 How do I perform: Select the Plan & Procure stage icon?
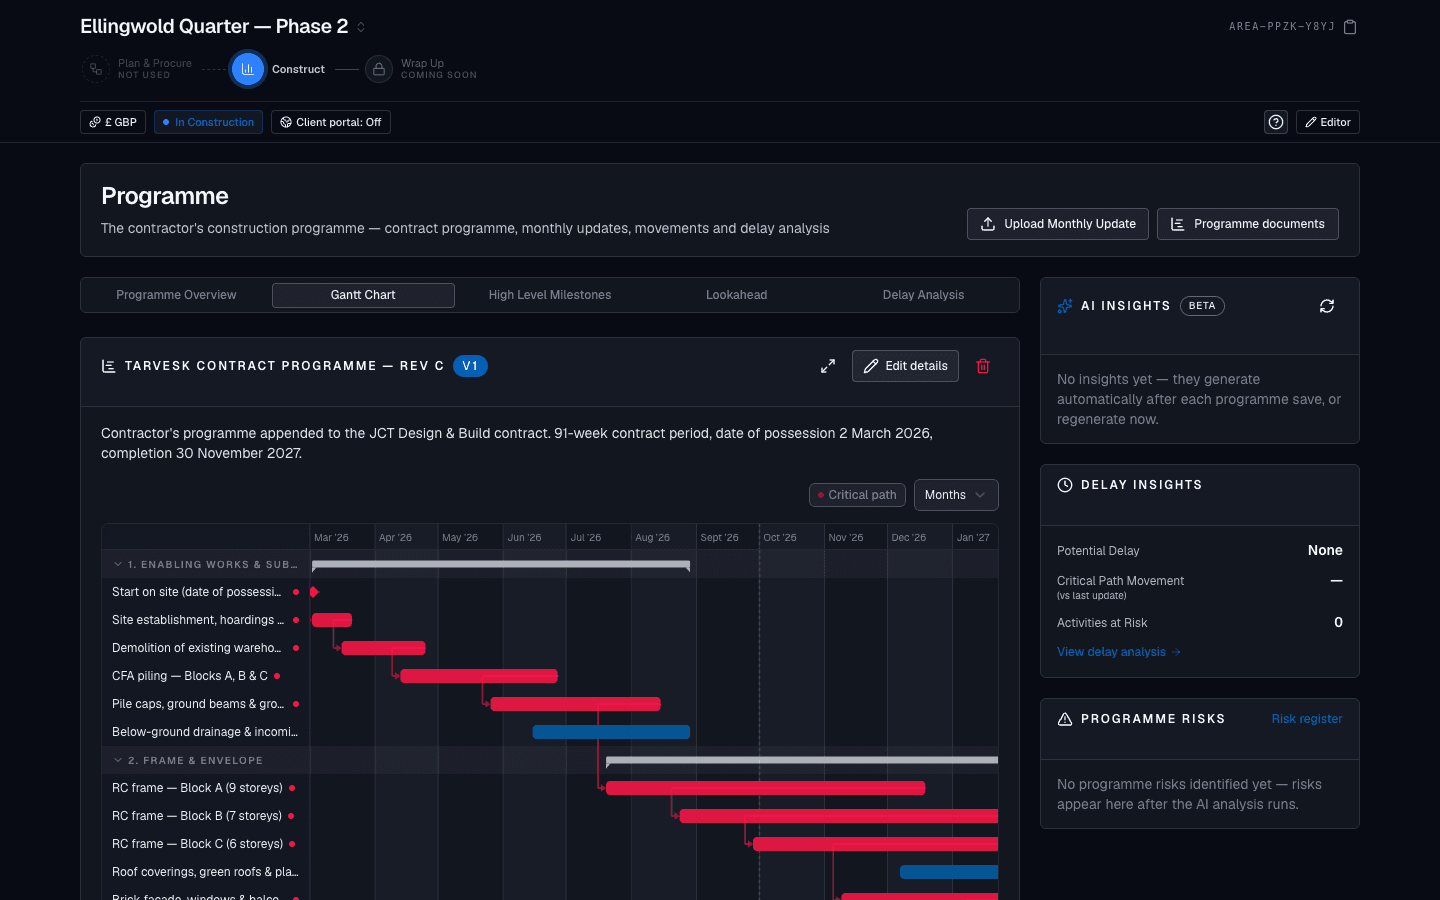coord(95,69)
